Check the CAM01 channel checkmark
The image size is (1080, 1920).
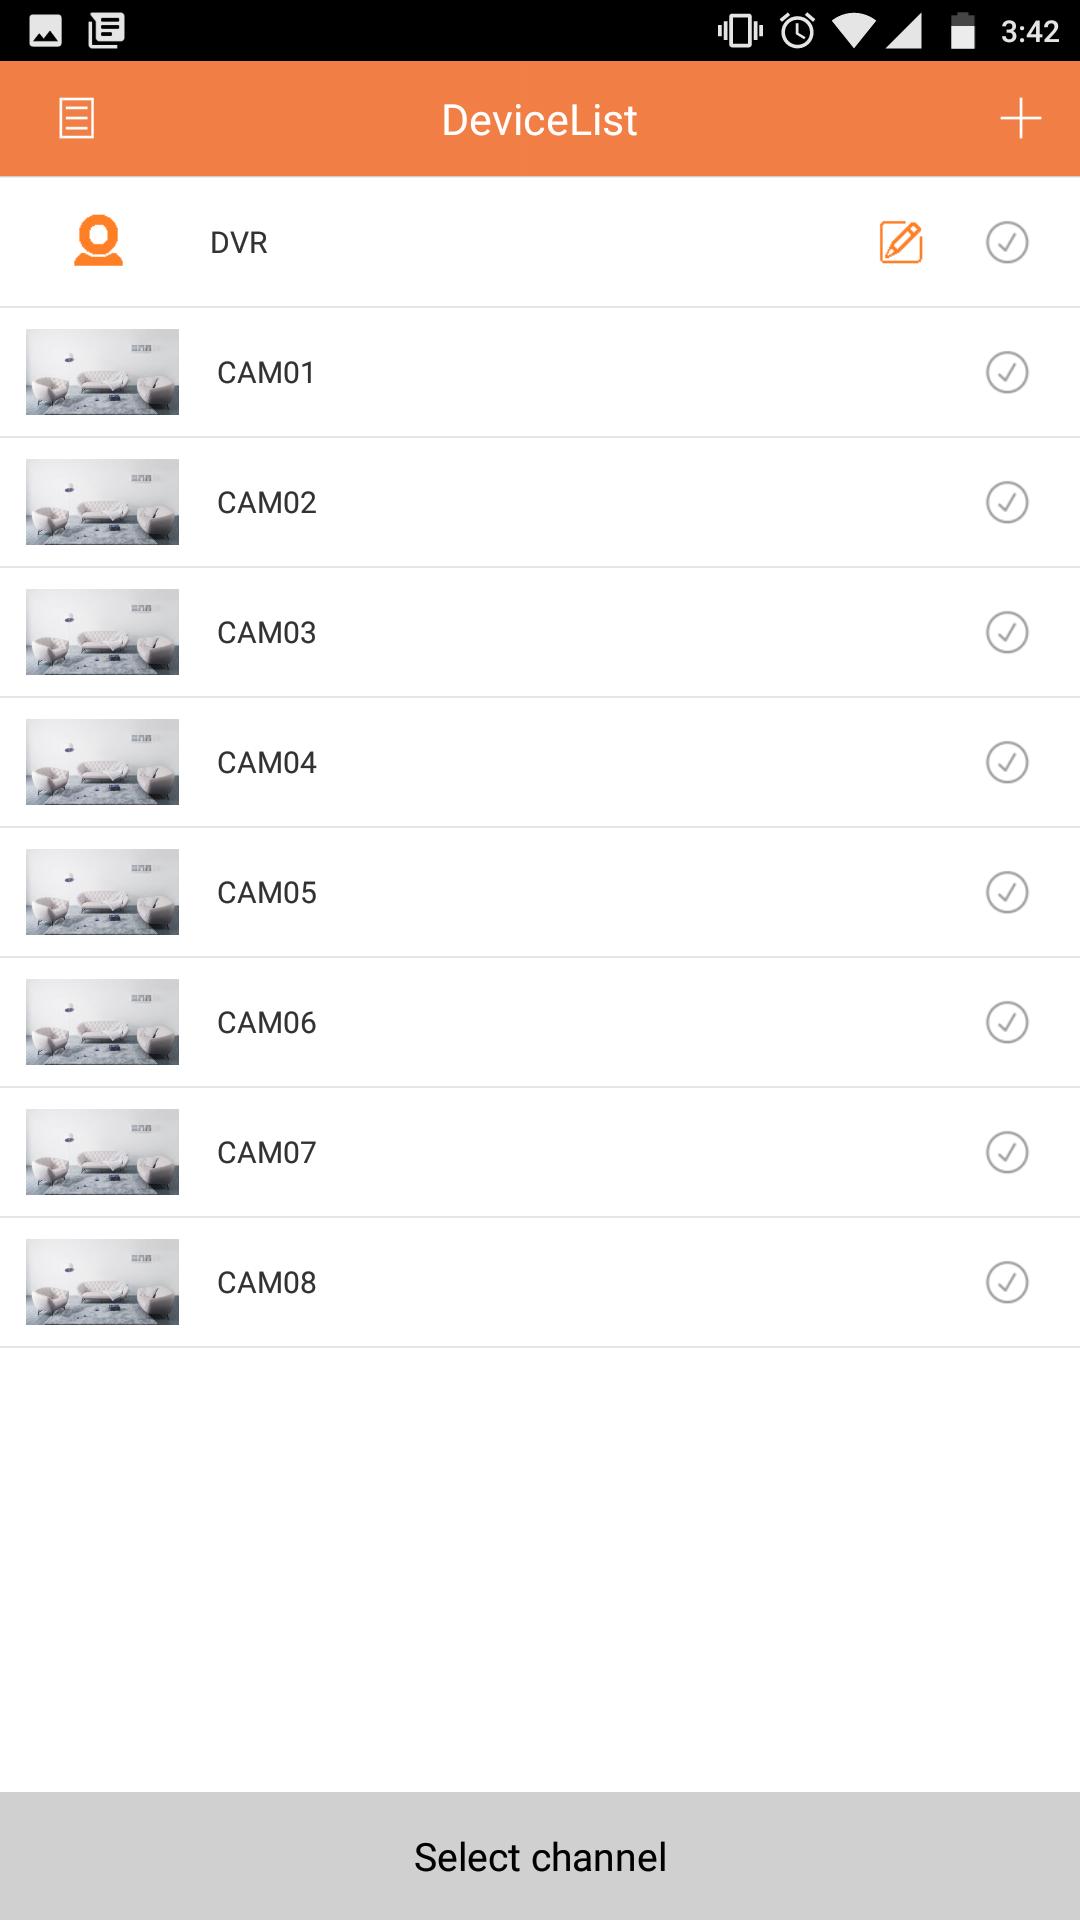1007,372
